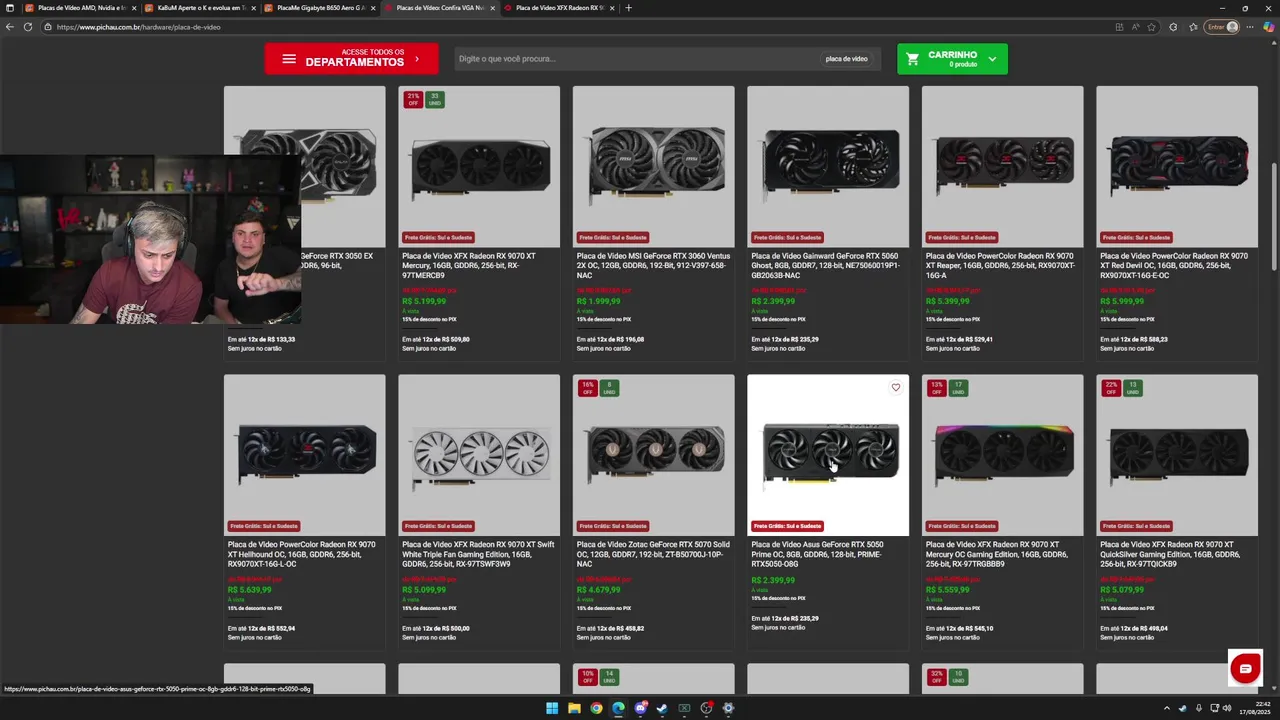The width and height of the screenshot is (1280, 720).
Task: Favorite the Asus RTX 5050 with heart icon
Action: (895, 388)
